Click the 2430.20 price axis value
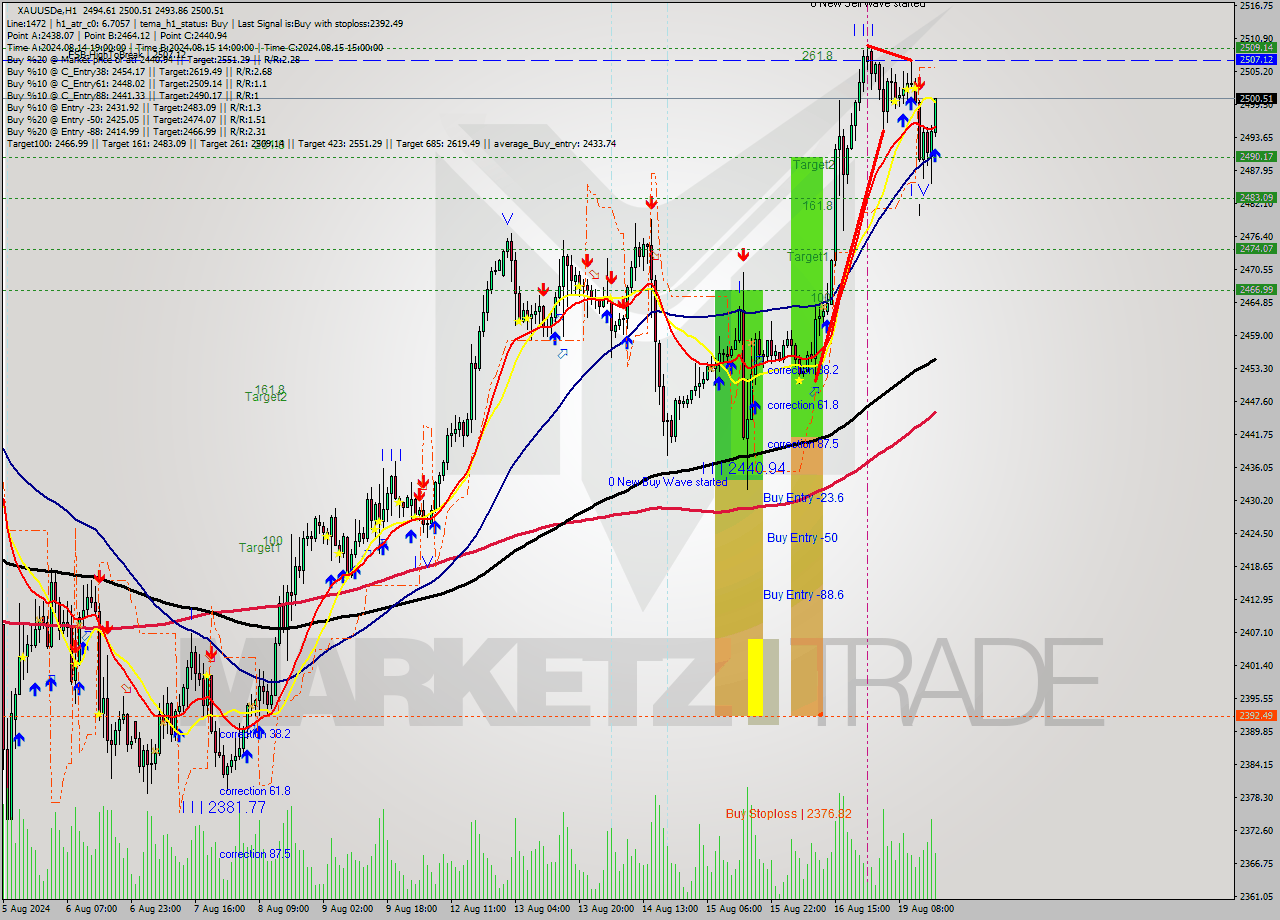The height and width of the screenshot is (920, 1280). [1255, 500]
